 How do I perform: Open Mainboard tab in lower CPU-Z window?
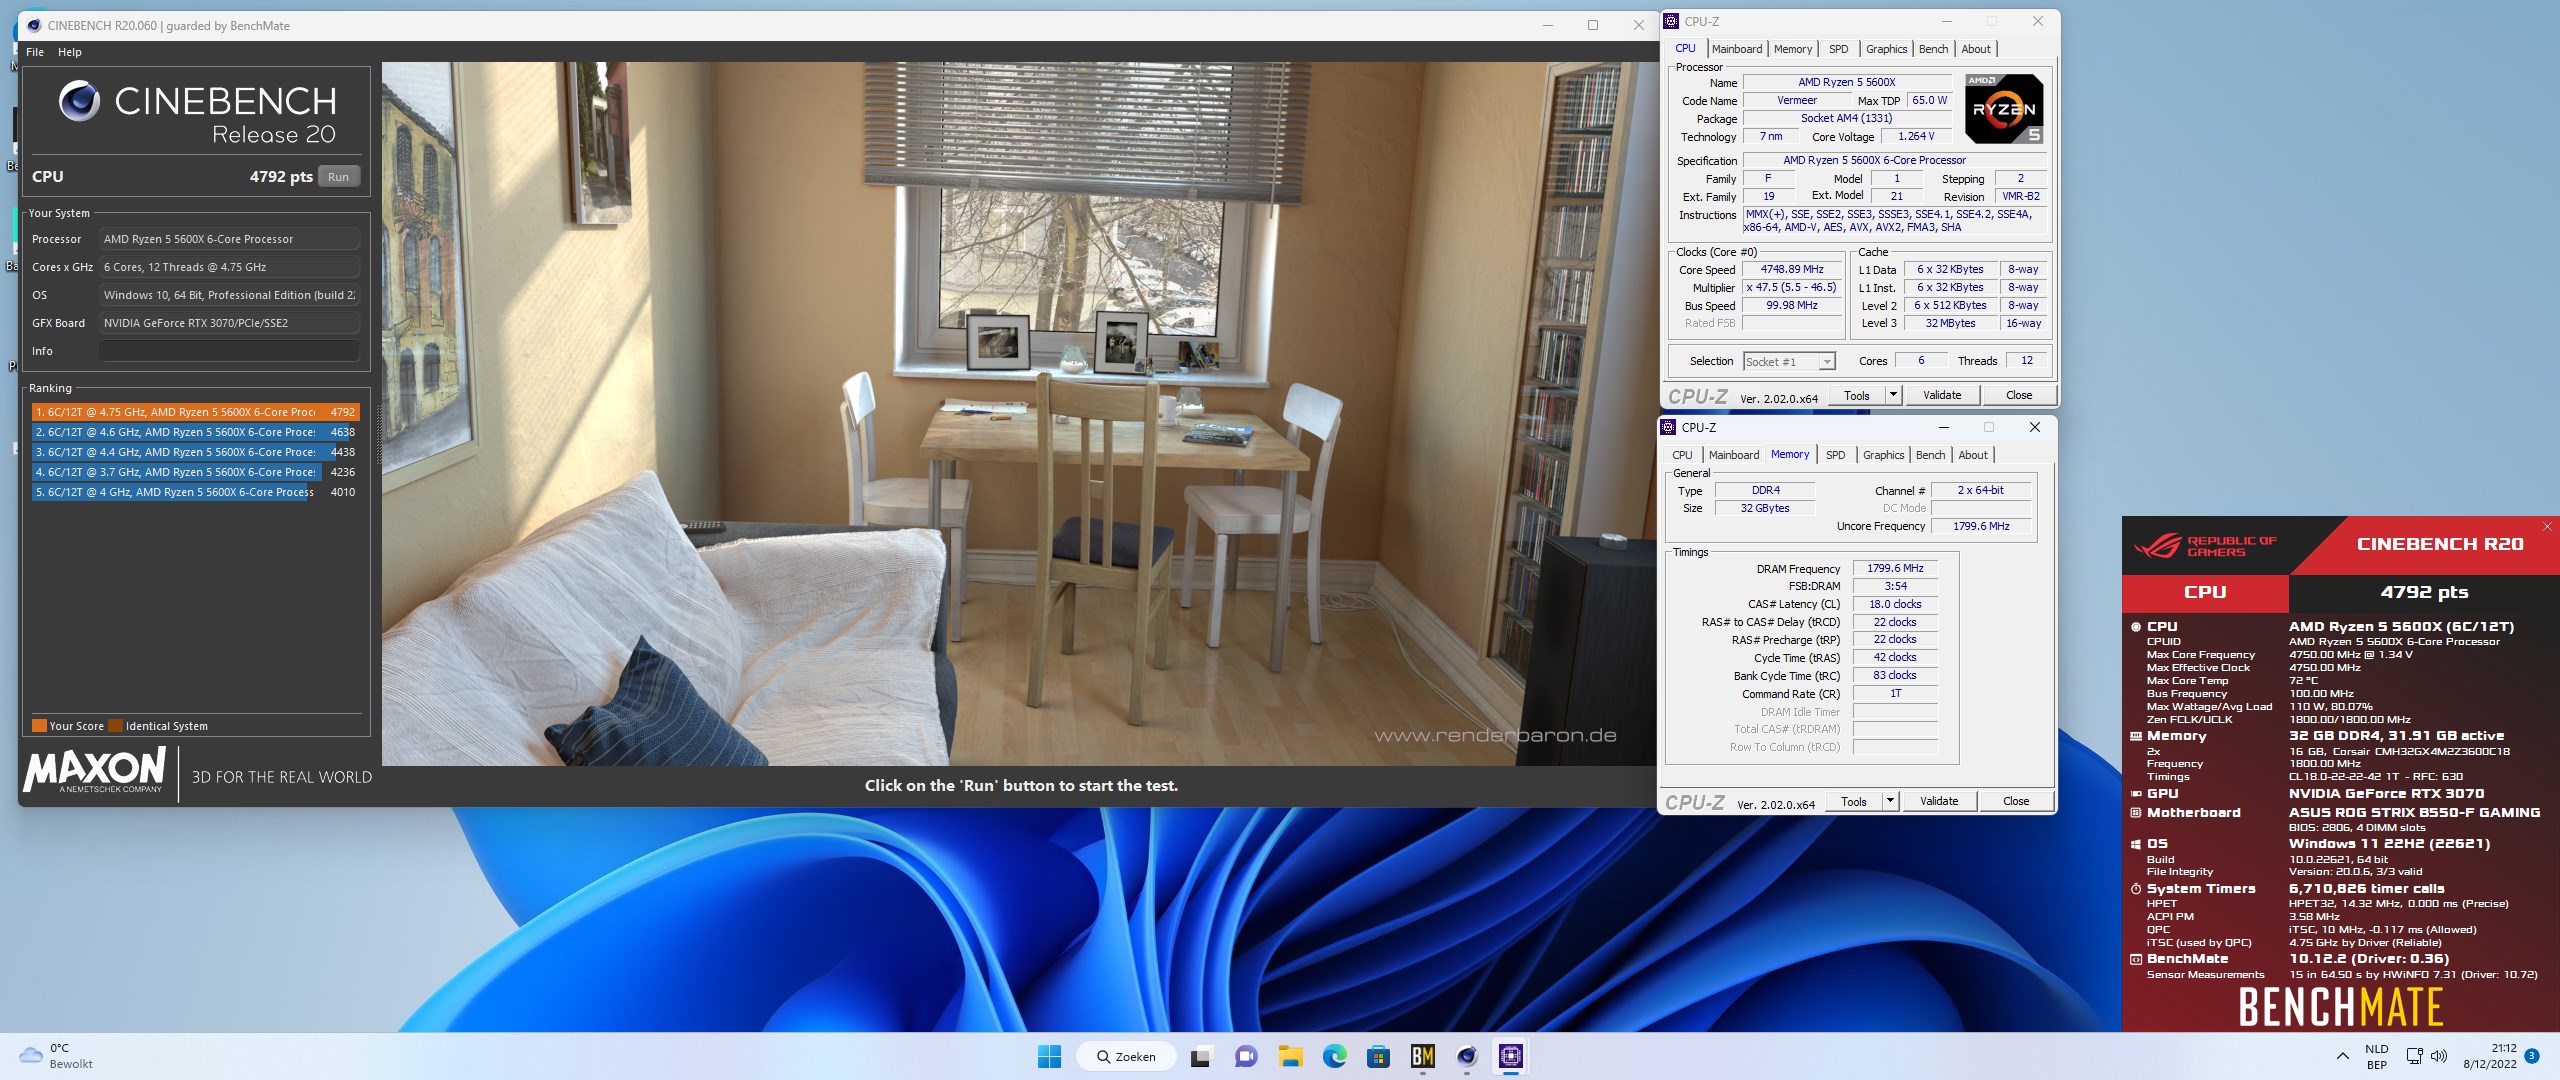coord(1734,455)
